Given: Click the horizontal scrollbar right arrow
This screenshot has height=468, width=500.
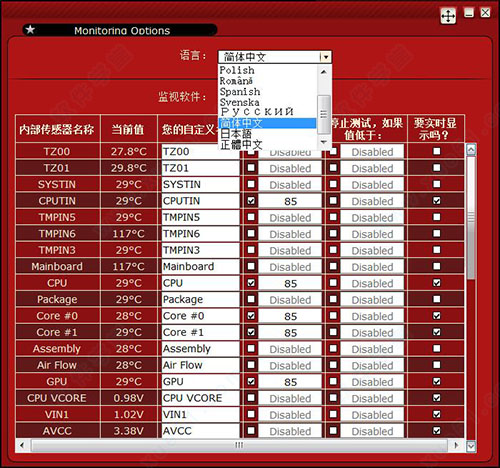Looking at the screenshot, I should point(456,445).
